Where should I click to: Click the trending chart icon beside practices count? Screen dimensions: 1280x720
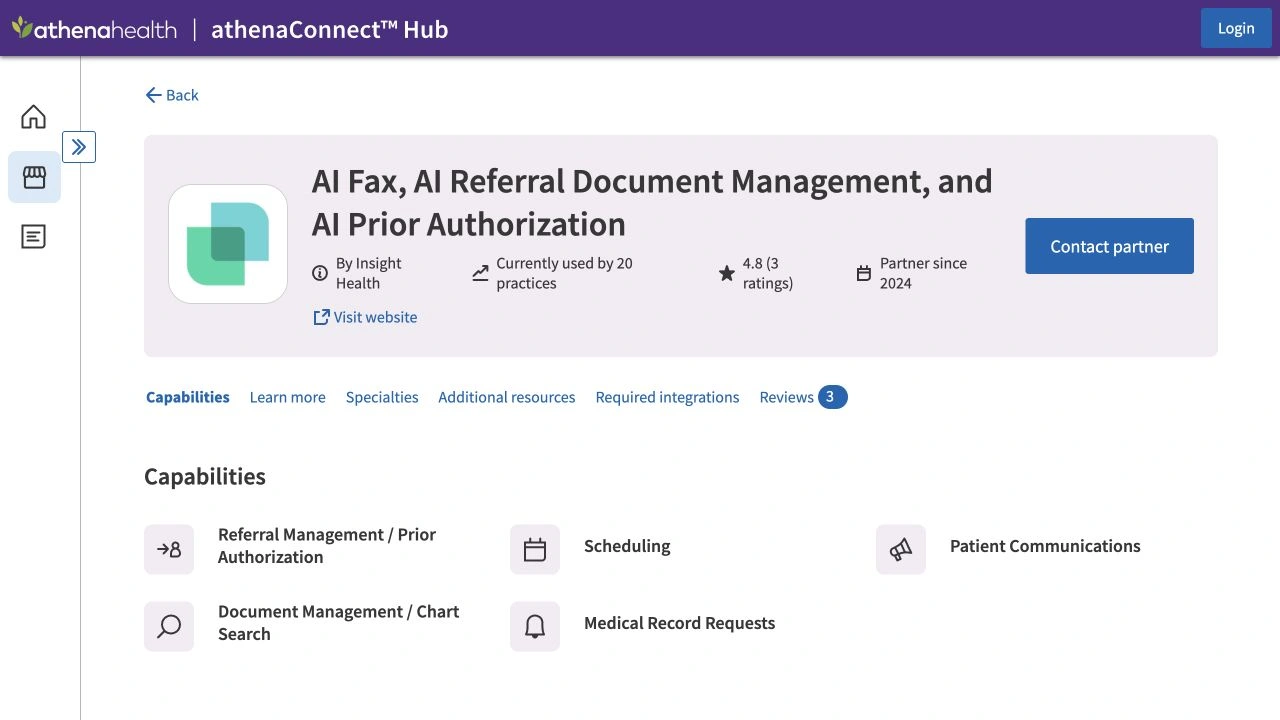tap(480, 273)
